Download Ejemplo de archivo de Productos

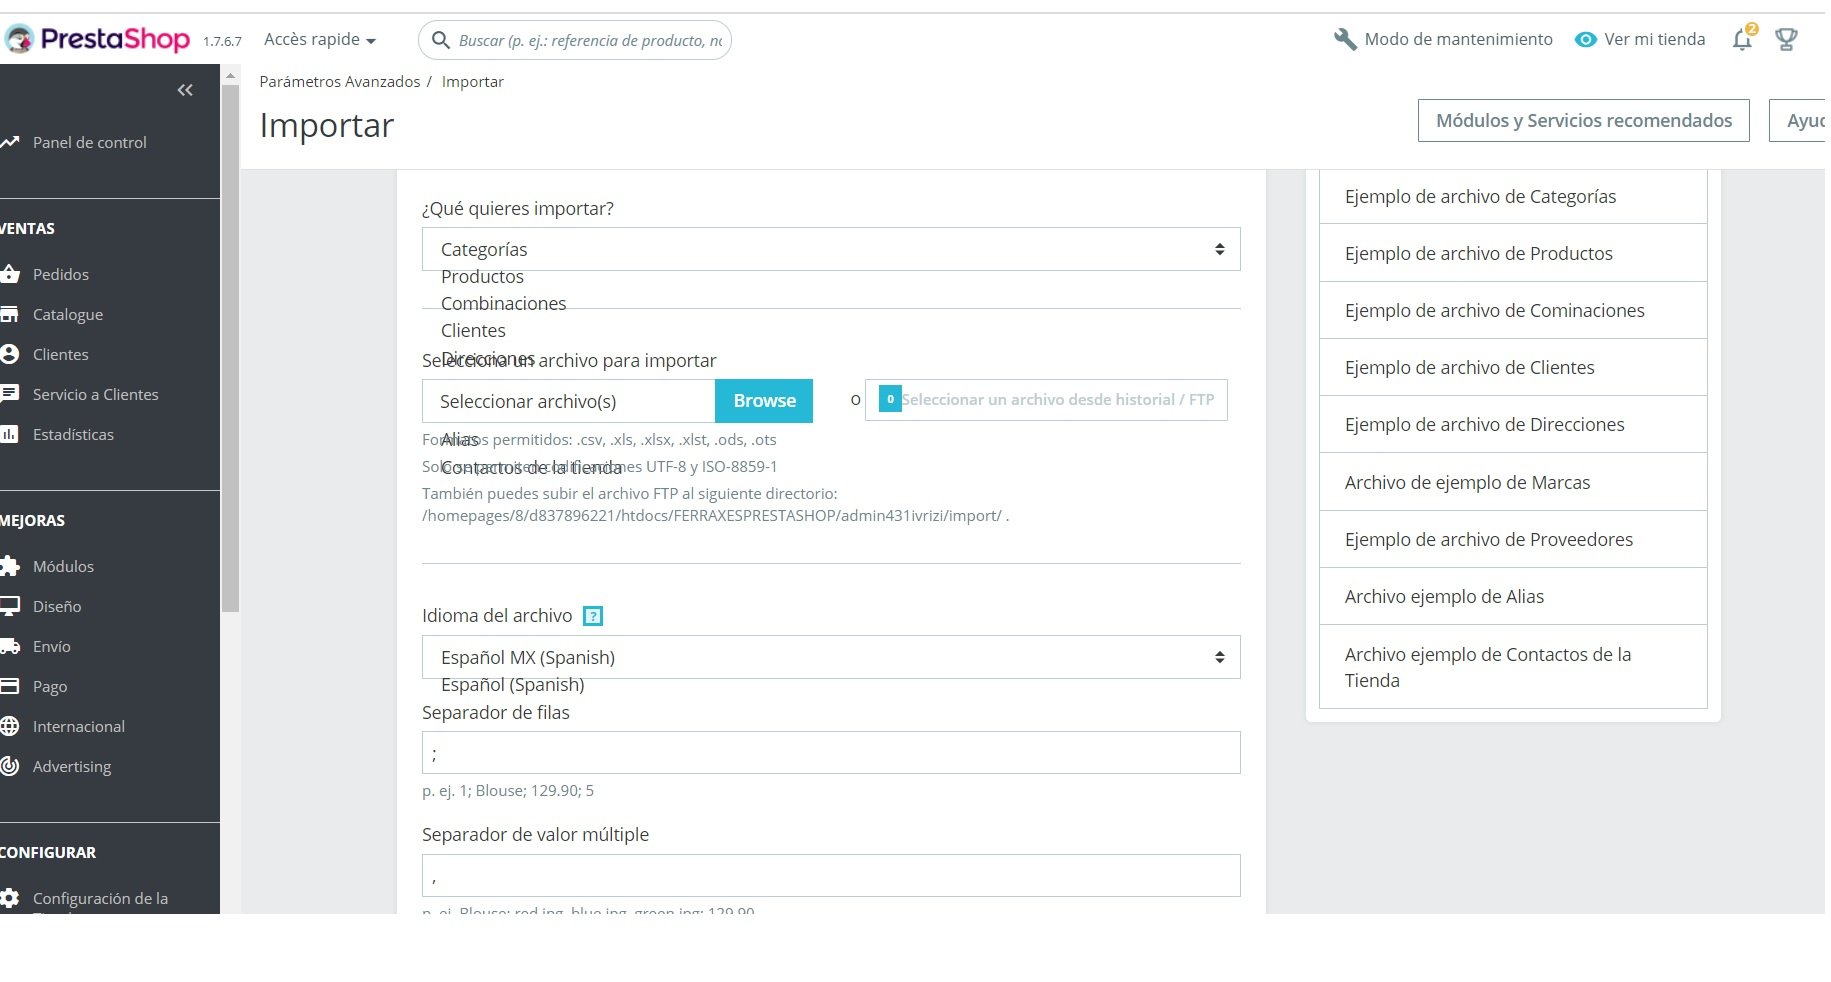click(1478, 253)
